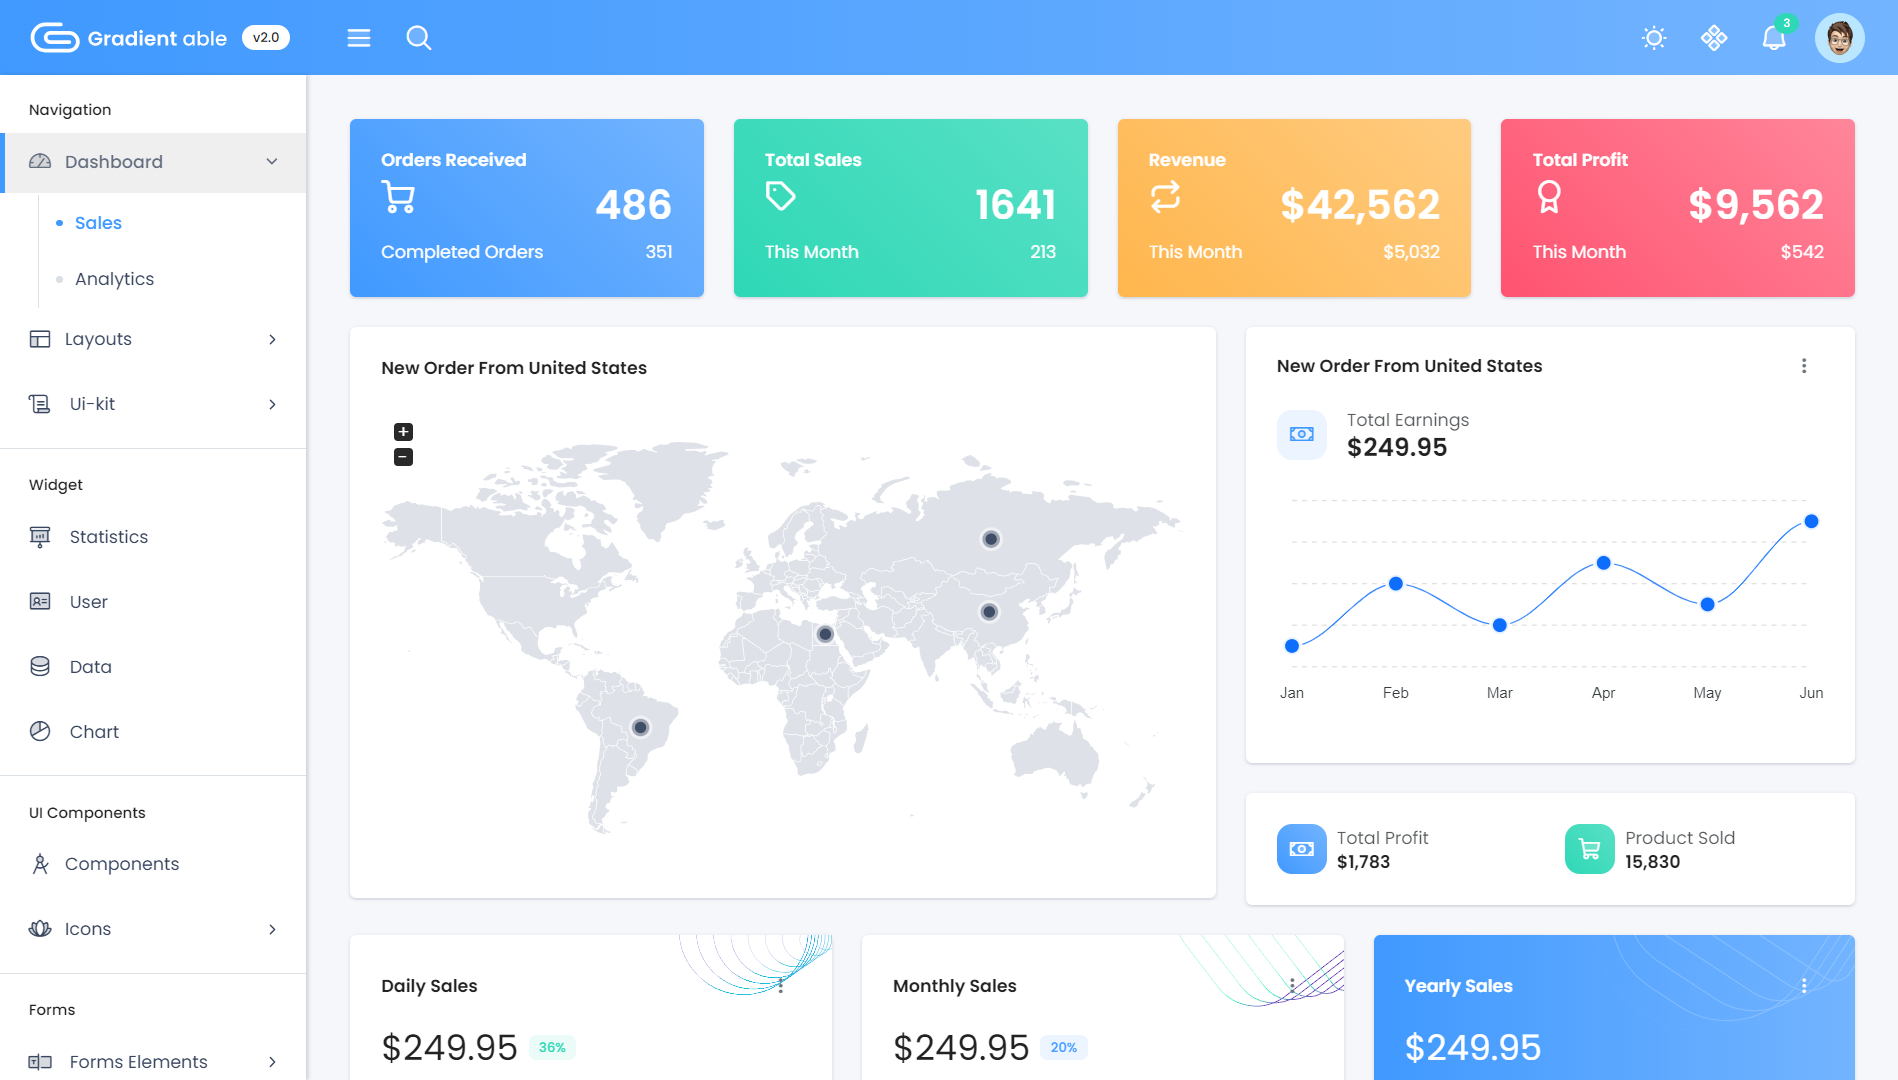Click the Jun data point on chart
Image resolution: width=1898 pixels, height=1080 pixels.
(1811, 521)
